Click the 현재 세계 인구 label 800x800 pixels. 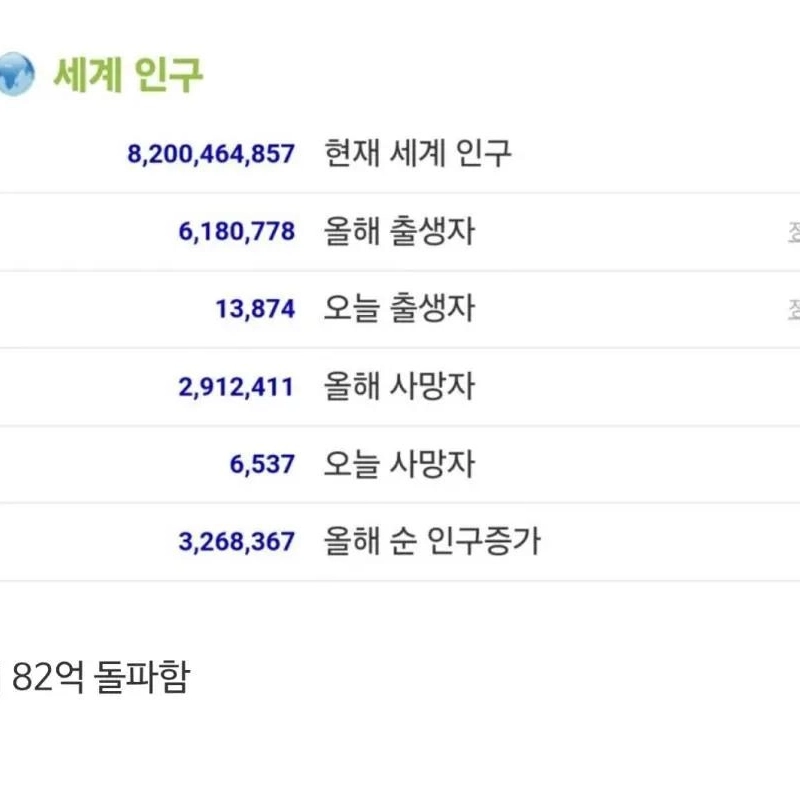point(418,153)
